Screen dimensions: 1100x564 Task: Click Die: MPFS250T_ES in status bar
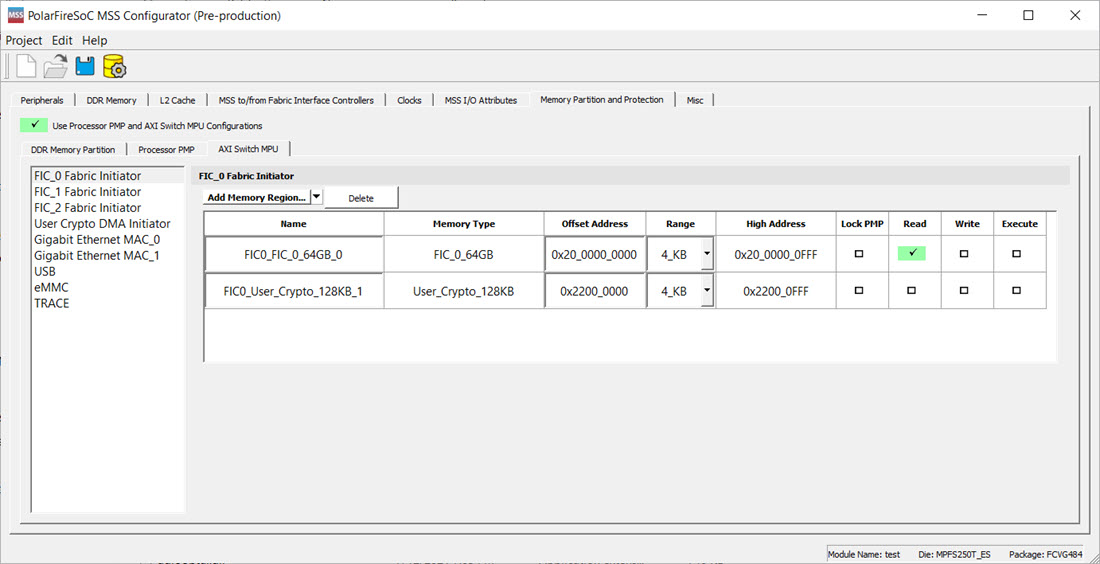(953, 554)
